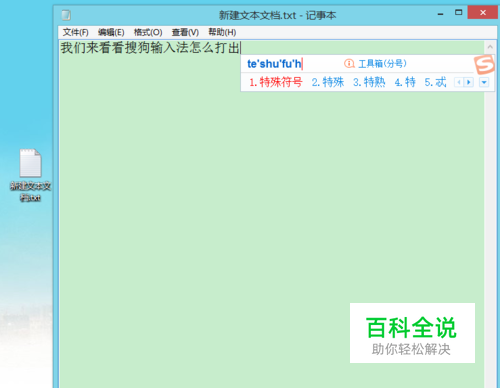The height and width of the screenshot is (388, 500).
Task: Maximize the Notepad window
Action: pyautogui.click(x=459, y=13)
